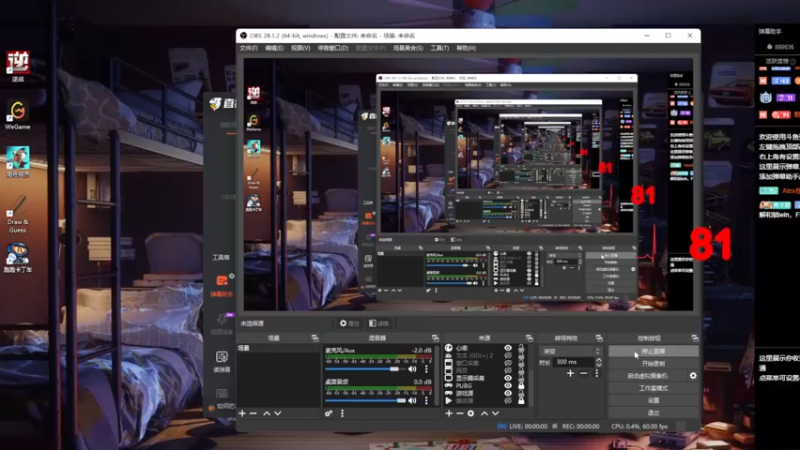
Task: Open 视图(V) menu
Action: (x=301, y=48)
